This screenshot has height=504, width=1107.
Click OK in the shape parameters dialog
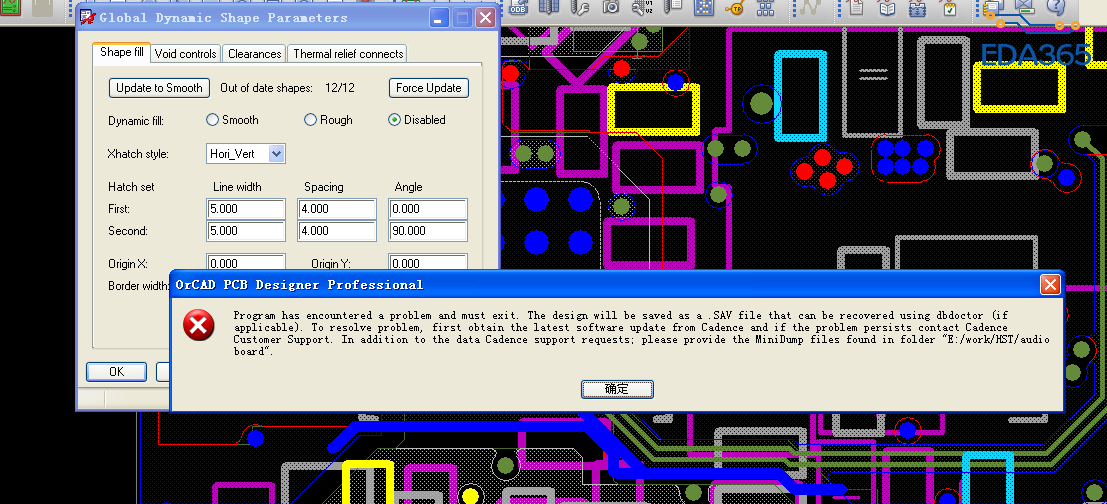[x=116, y=371]
